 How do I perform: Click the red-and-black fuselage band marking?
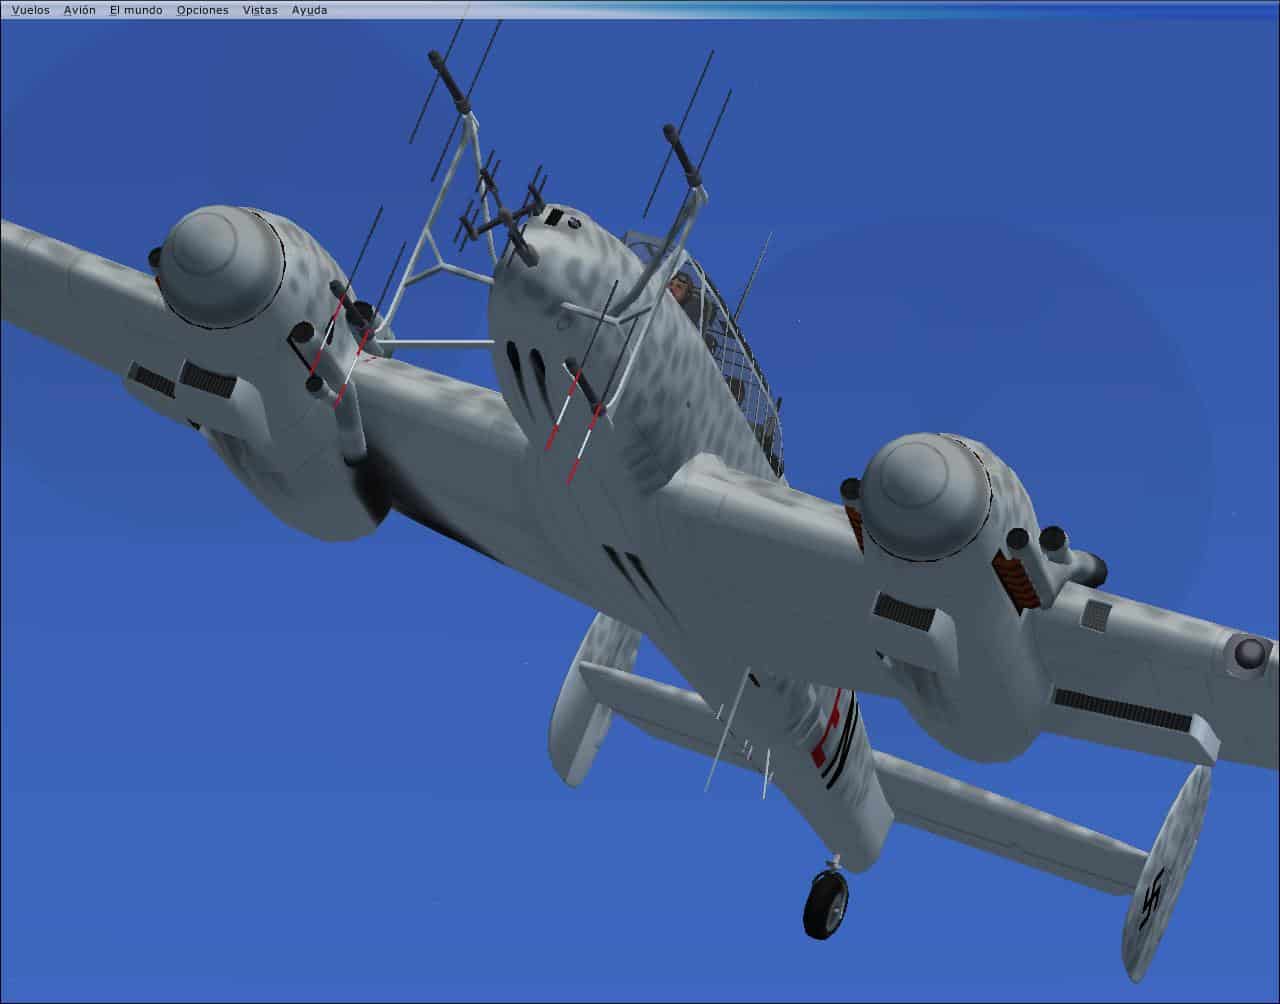pyautogui.click(x=832, y=730)
